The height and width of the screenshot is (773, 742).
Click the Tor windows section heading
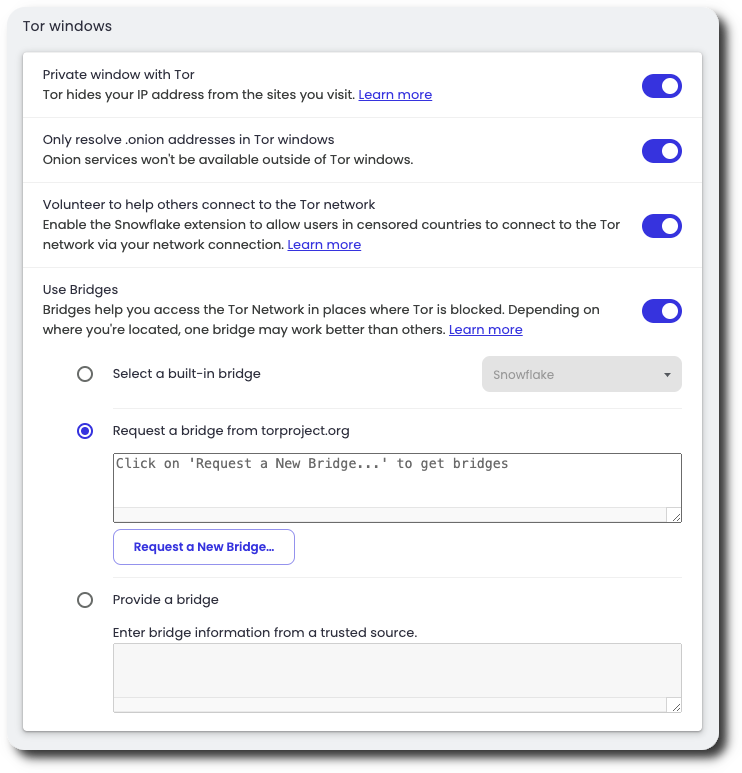point(67,26)
